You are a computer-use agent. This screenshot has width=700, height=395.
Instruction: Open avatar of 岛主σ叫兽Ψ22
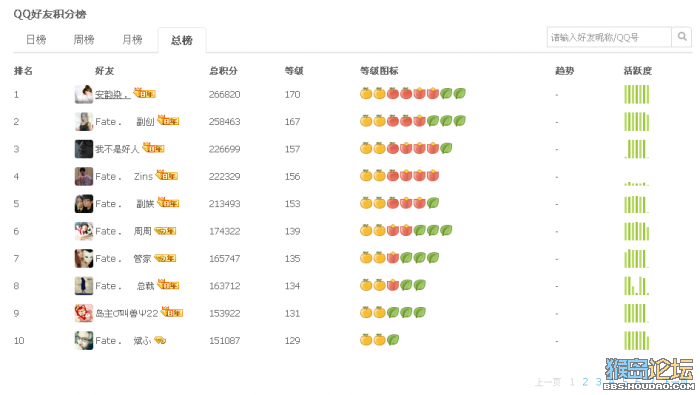click(x=84, y=313)
